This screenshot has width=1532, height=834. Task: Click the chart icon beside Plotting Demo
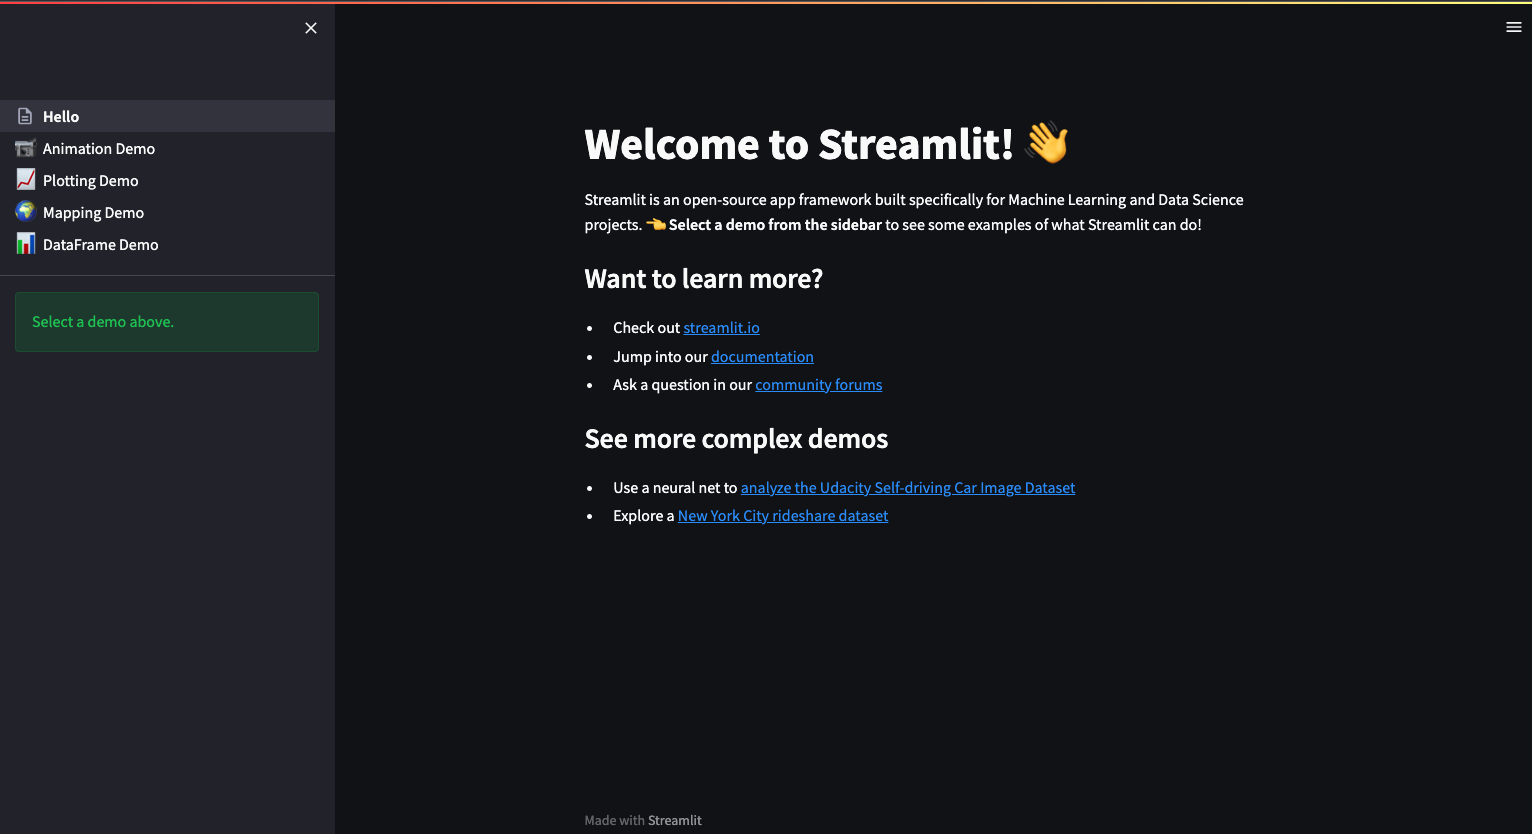point(25,180)
